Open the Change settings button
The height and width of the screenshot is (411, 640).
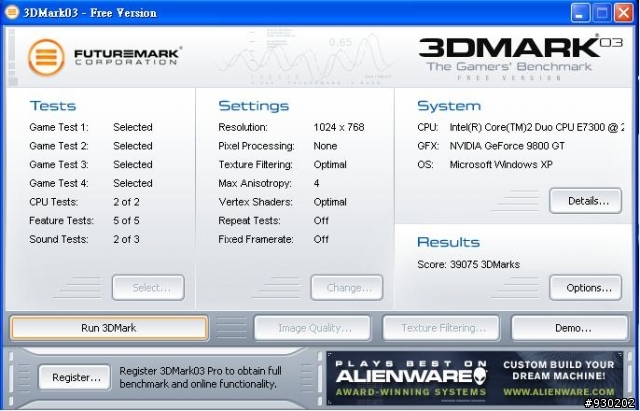347,288
